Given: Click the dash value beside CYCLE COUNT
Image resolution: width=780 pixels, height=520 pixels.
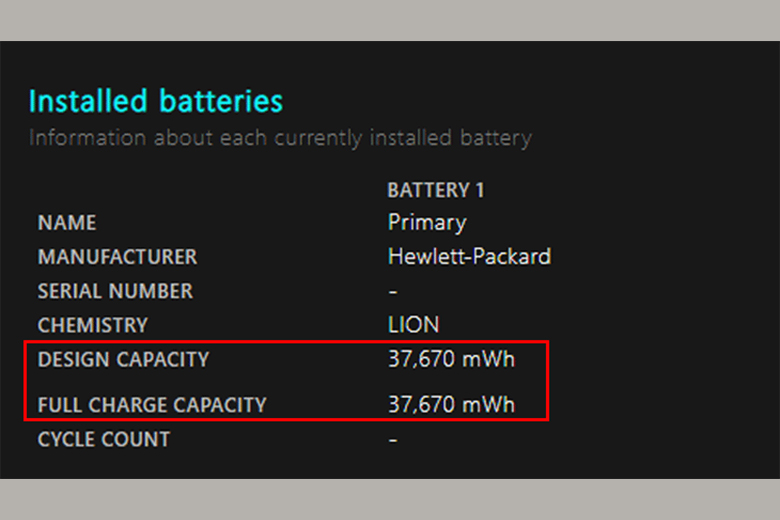Looking at the screenshot, I should [393, 439].
